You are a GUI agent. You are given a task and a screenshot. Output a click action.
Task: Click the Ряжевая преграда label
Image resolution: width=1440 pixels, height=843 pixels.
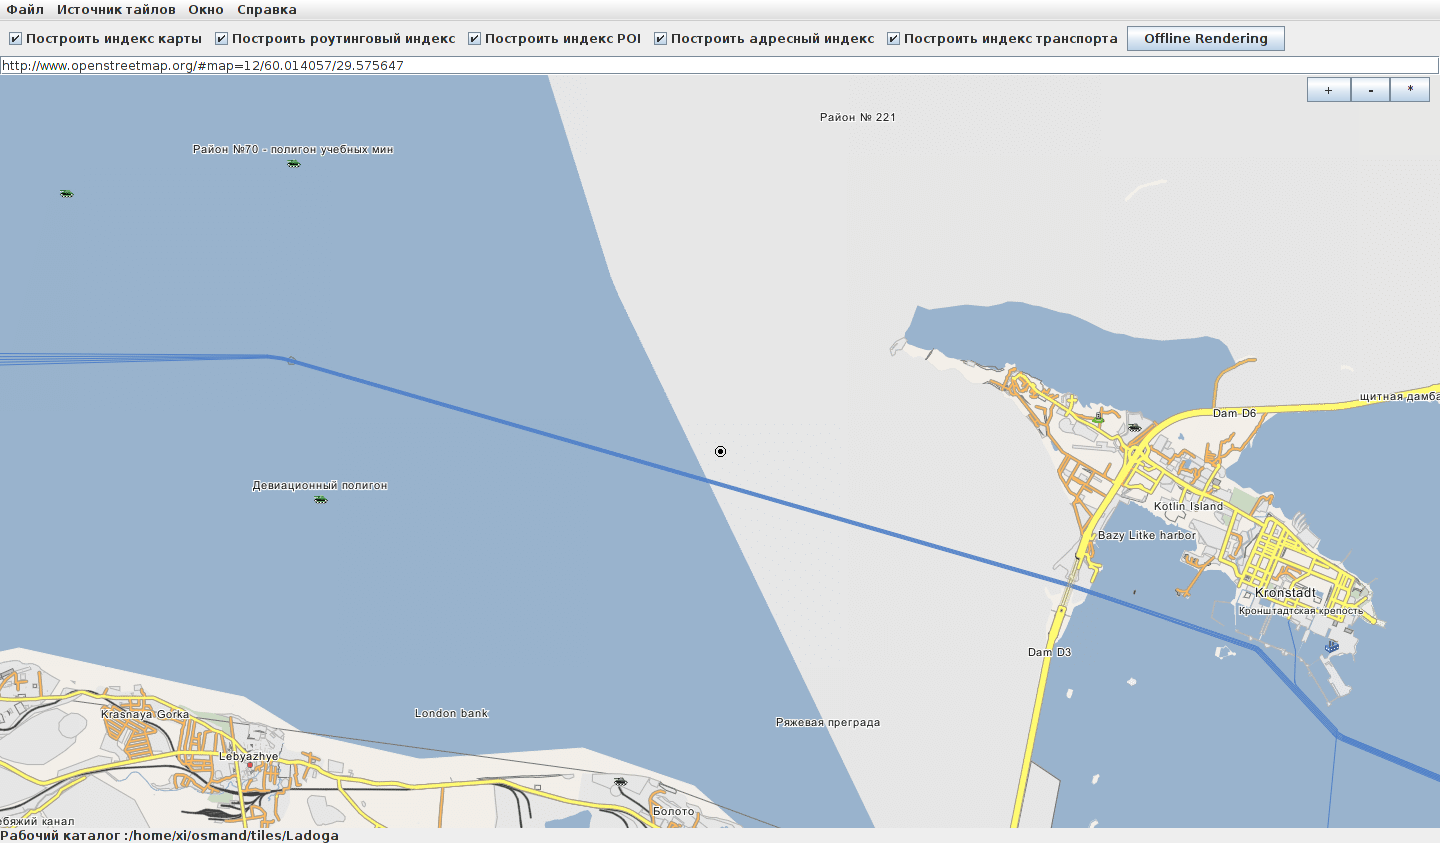[828, 722]
